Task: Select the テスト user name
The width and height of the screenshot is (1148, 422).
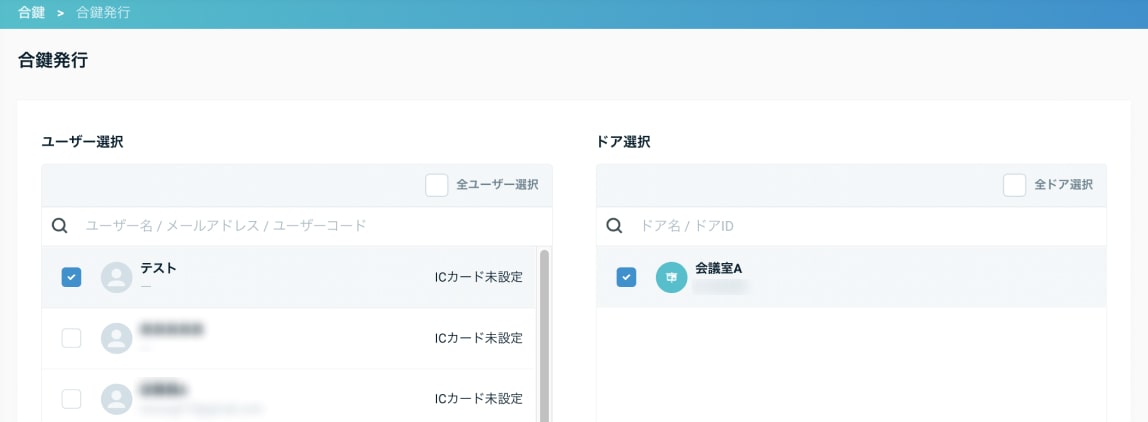Action: coord(159,268)
